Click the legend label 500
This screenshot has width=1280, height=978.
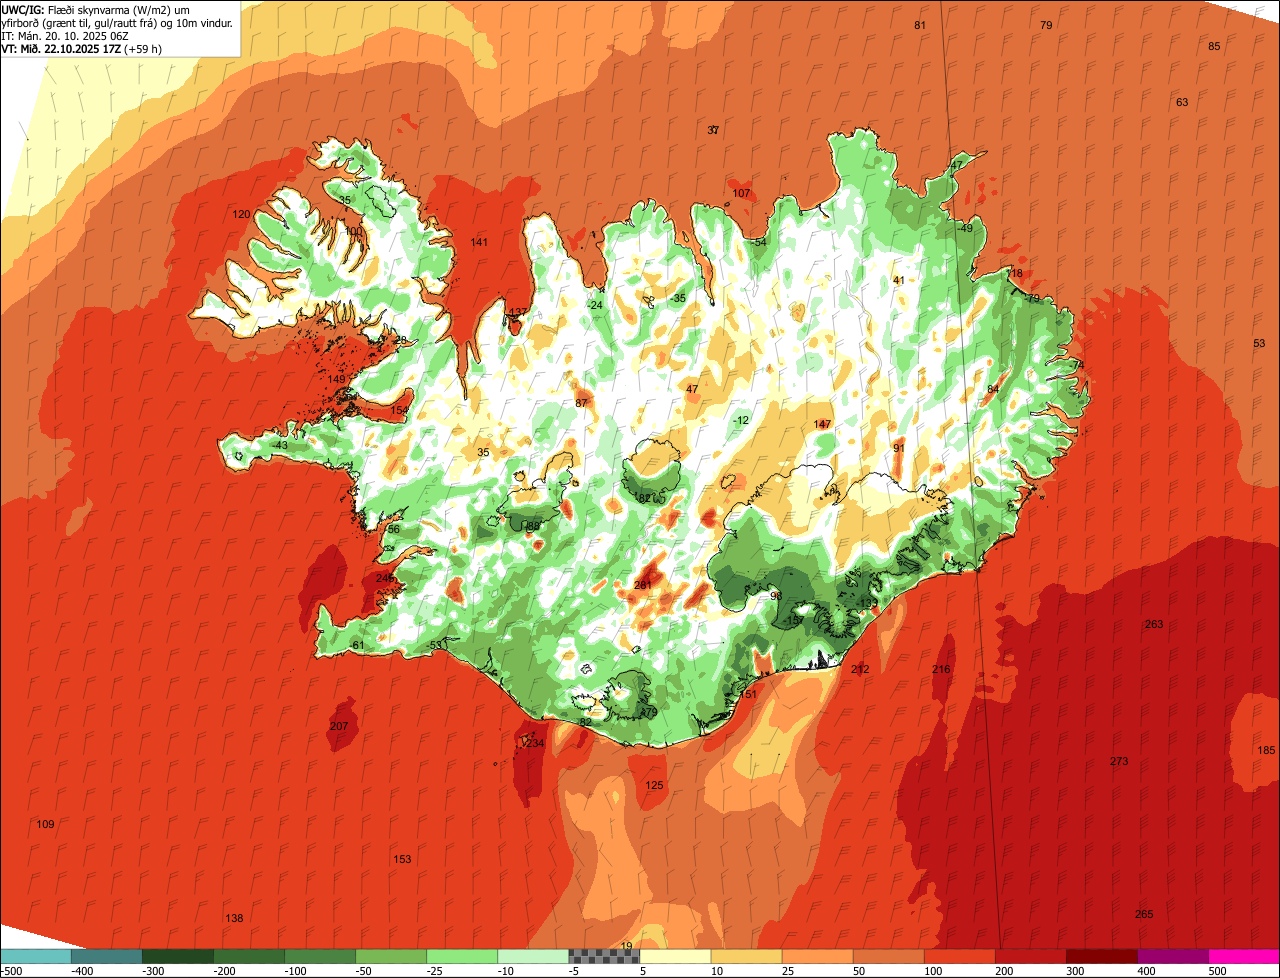tap(1217, 971)
